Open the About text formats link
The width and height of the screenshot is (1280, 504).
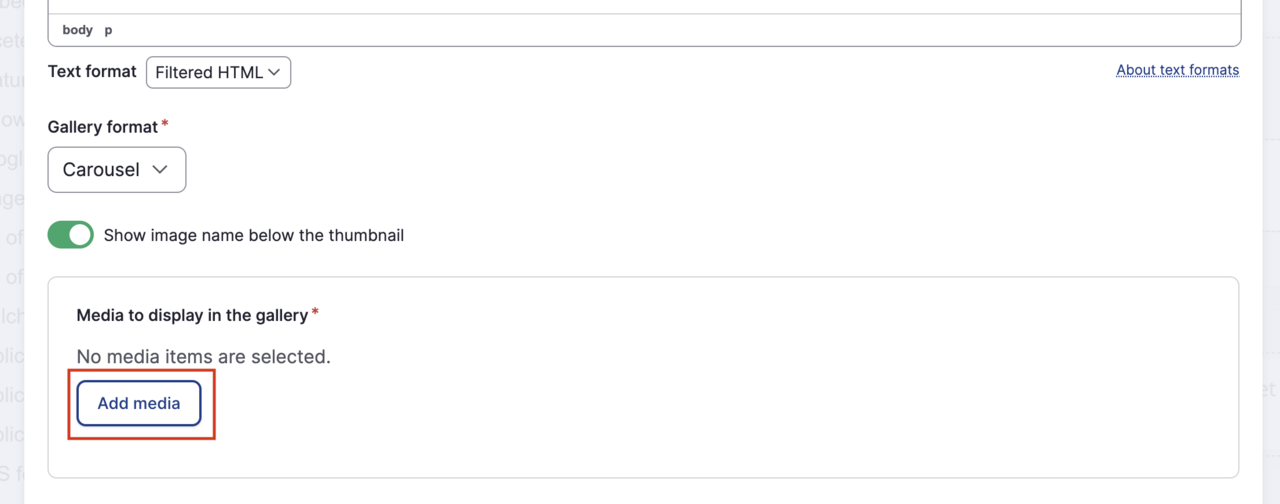(1177, 70)
